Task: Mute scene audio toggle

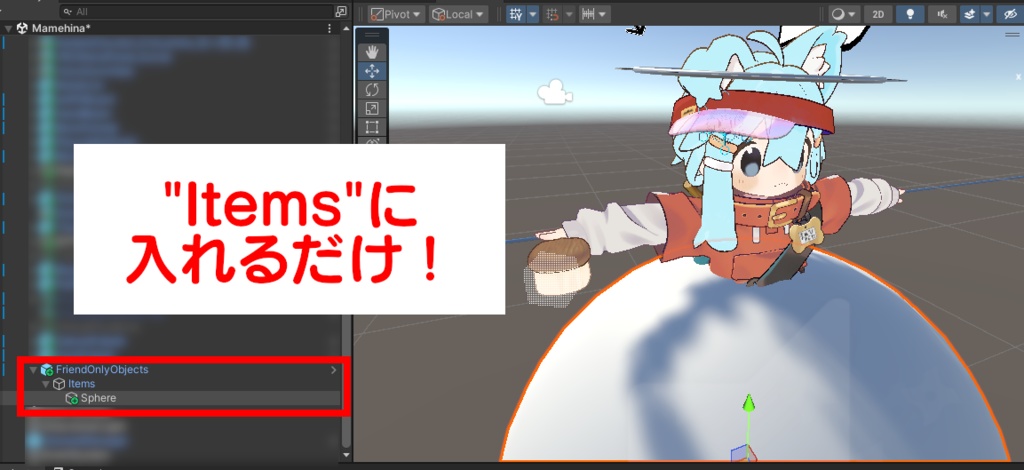Action: point(942,14)
